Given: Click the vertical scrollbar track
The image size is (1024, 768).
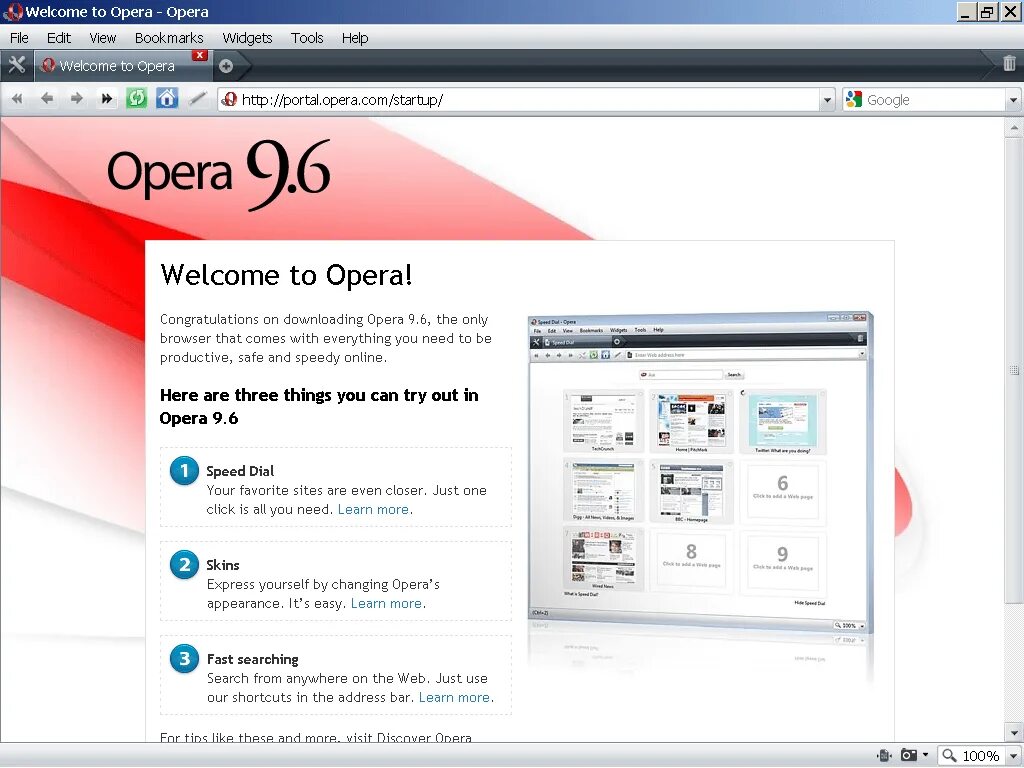Looking at the screenshot, I should (1014, 663).
